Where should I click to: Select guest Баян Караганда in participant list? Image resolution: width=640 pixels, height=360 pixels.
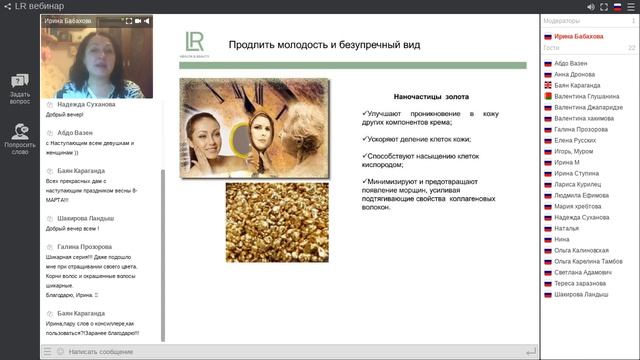577,85
